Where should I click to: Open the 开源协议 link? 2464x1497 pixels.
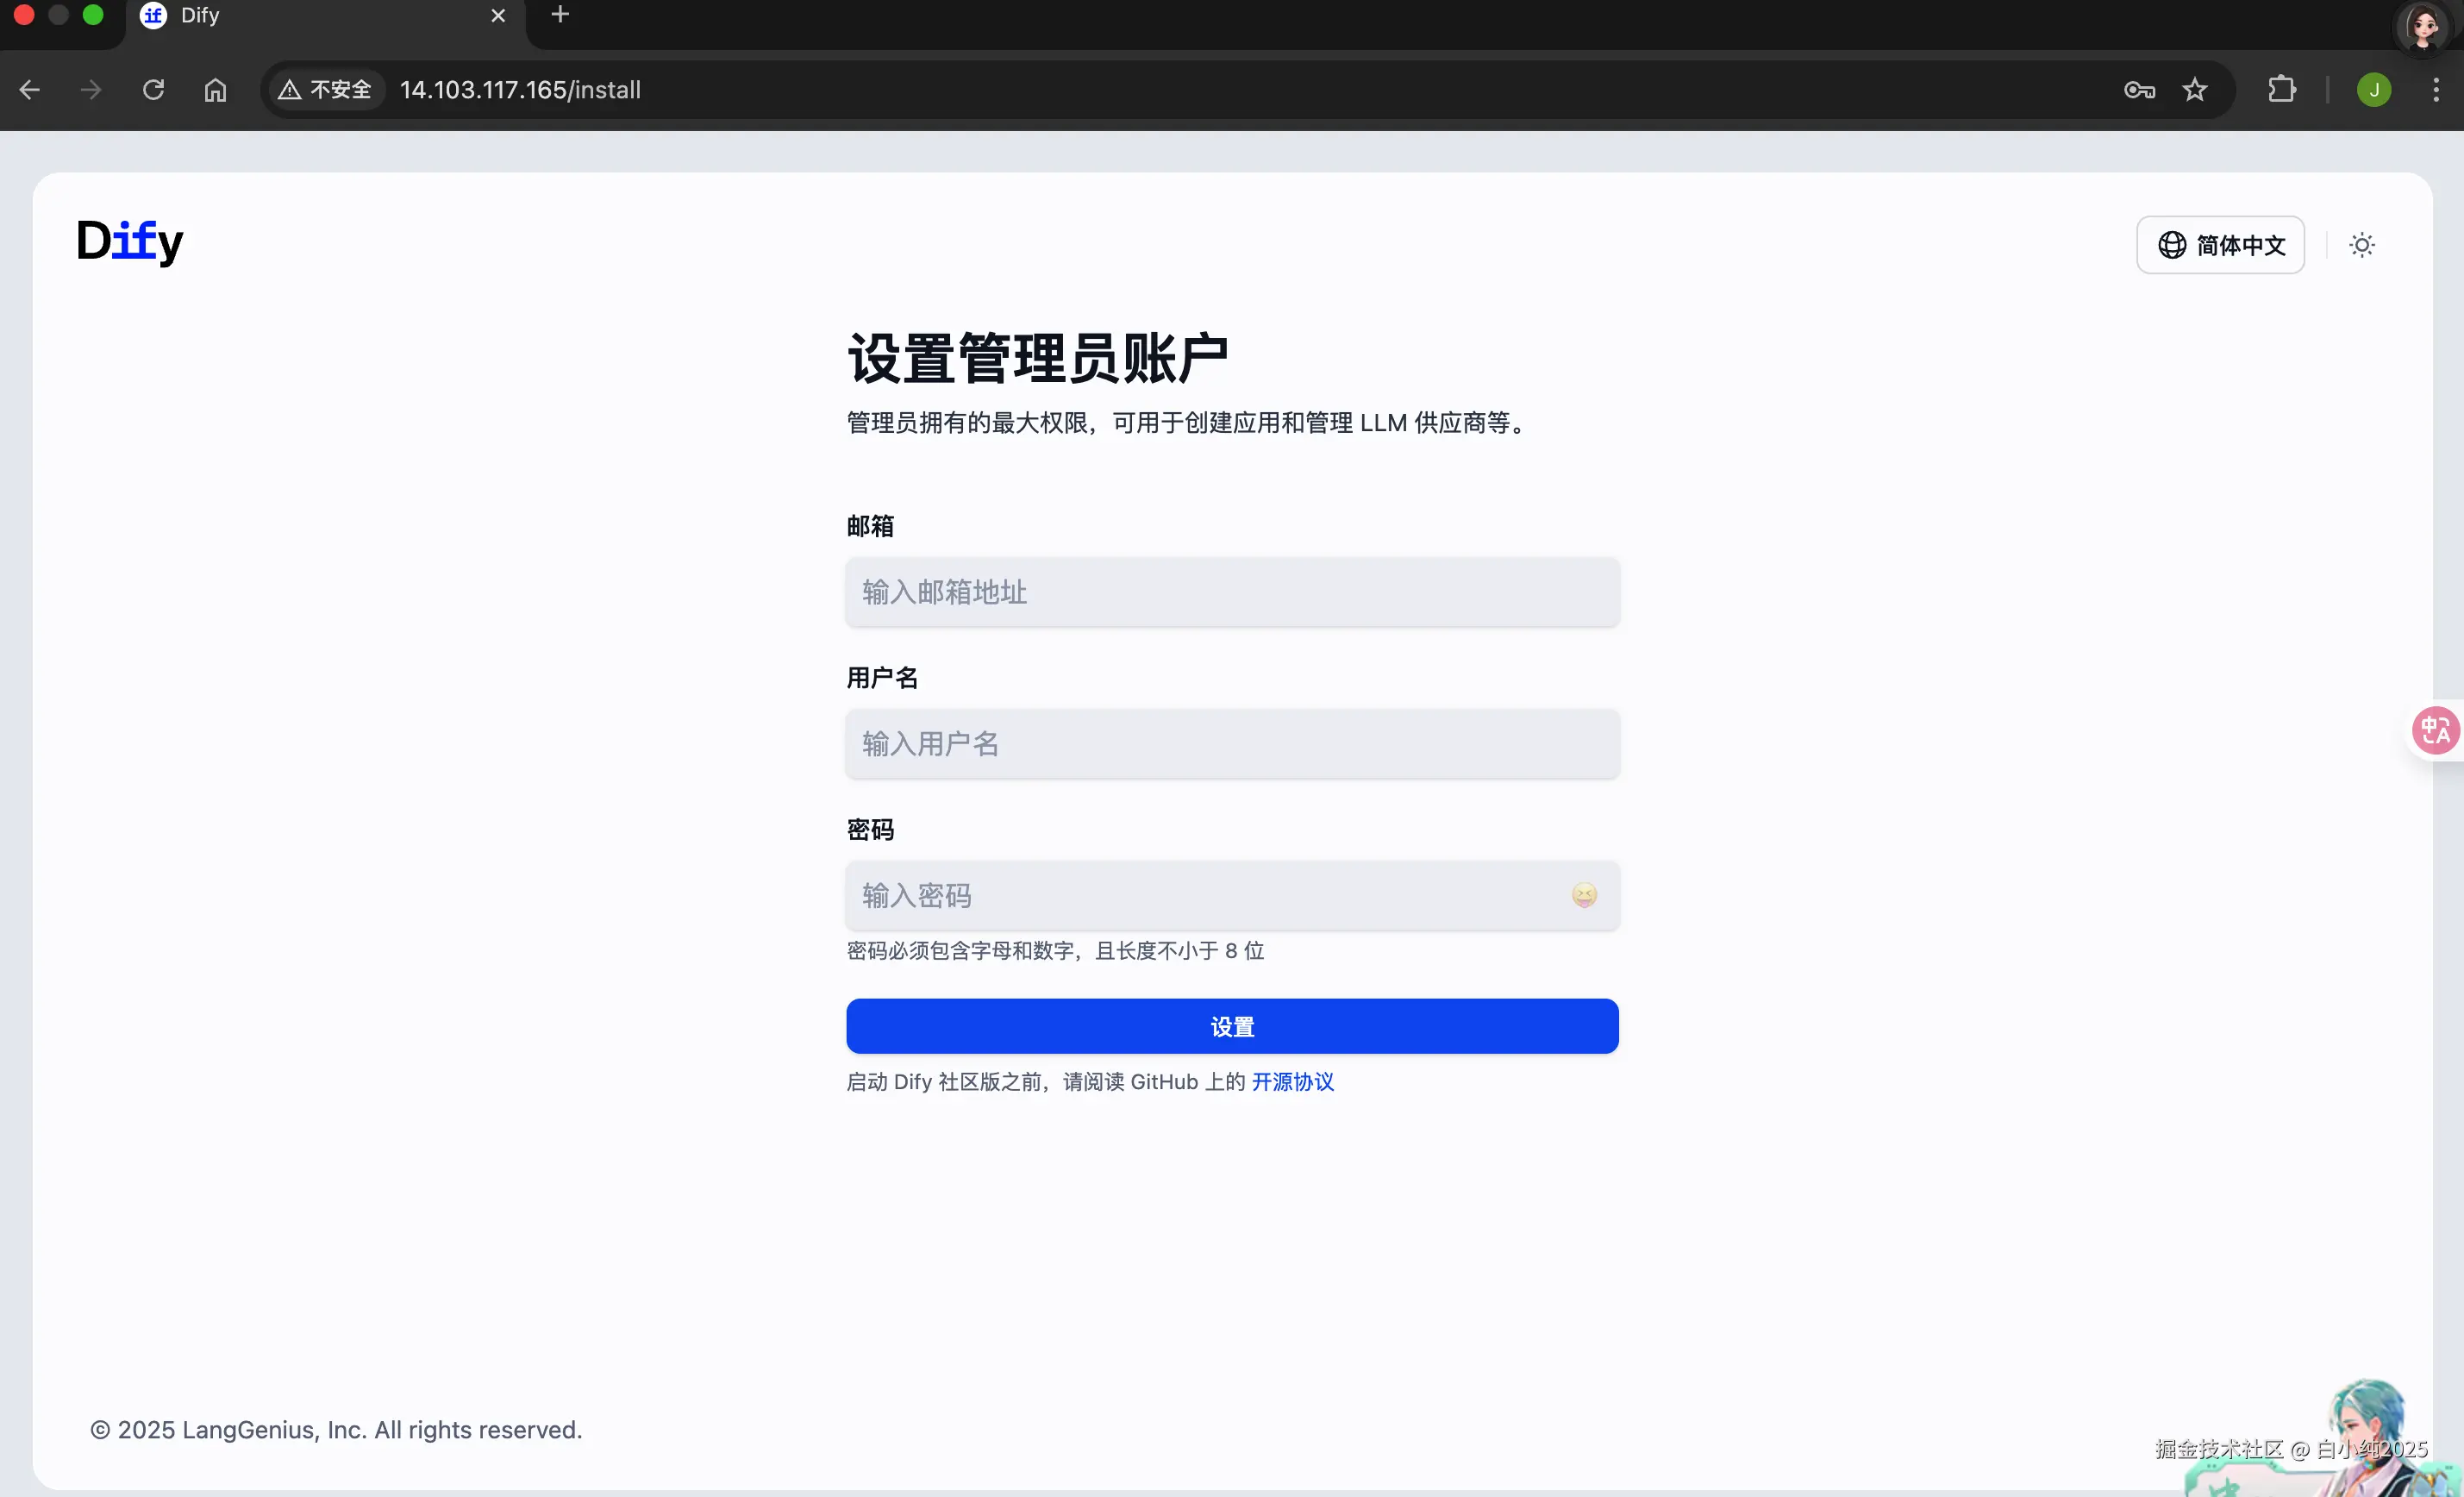(1292, 1082)
